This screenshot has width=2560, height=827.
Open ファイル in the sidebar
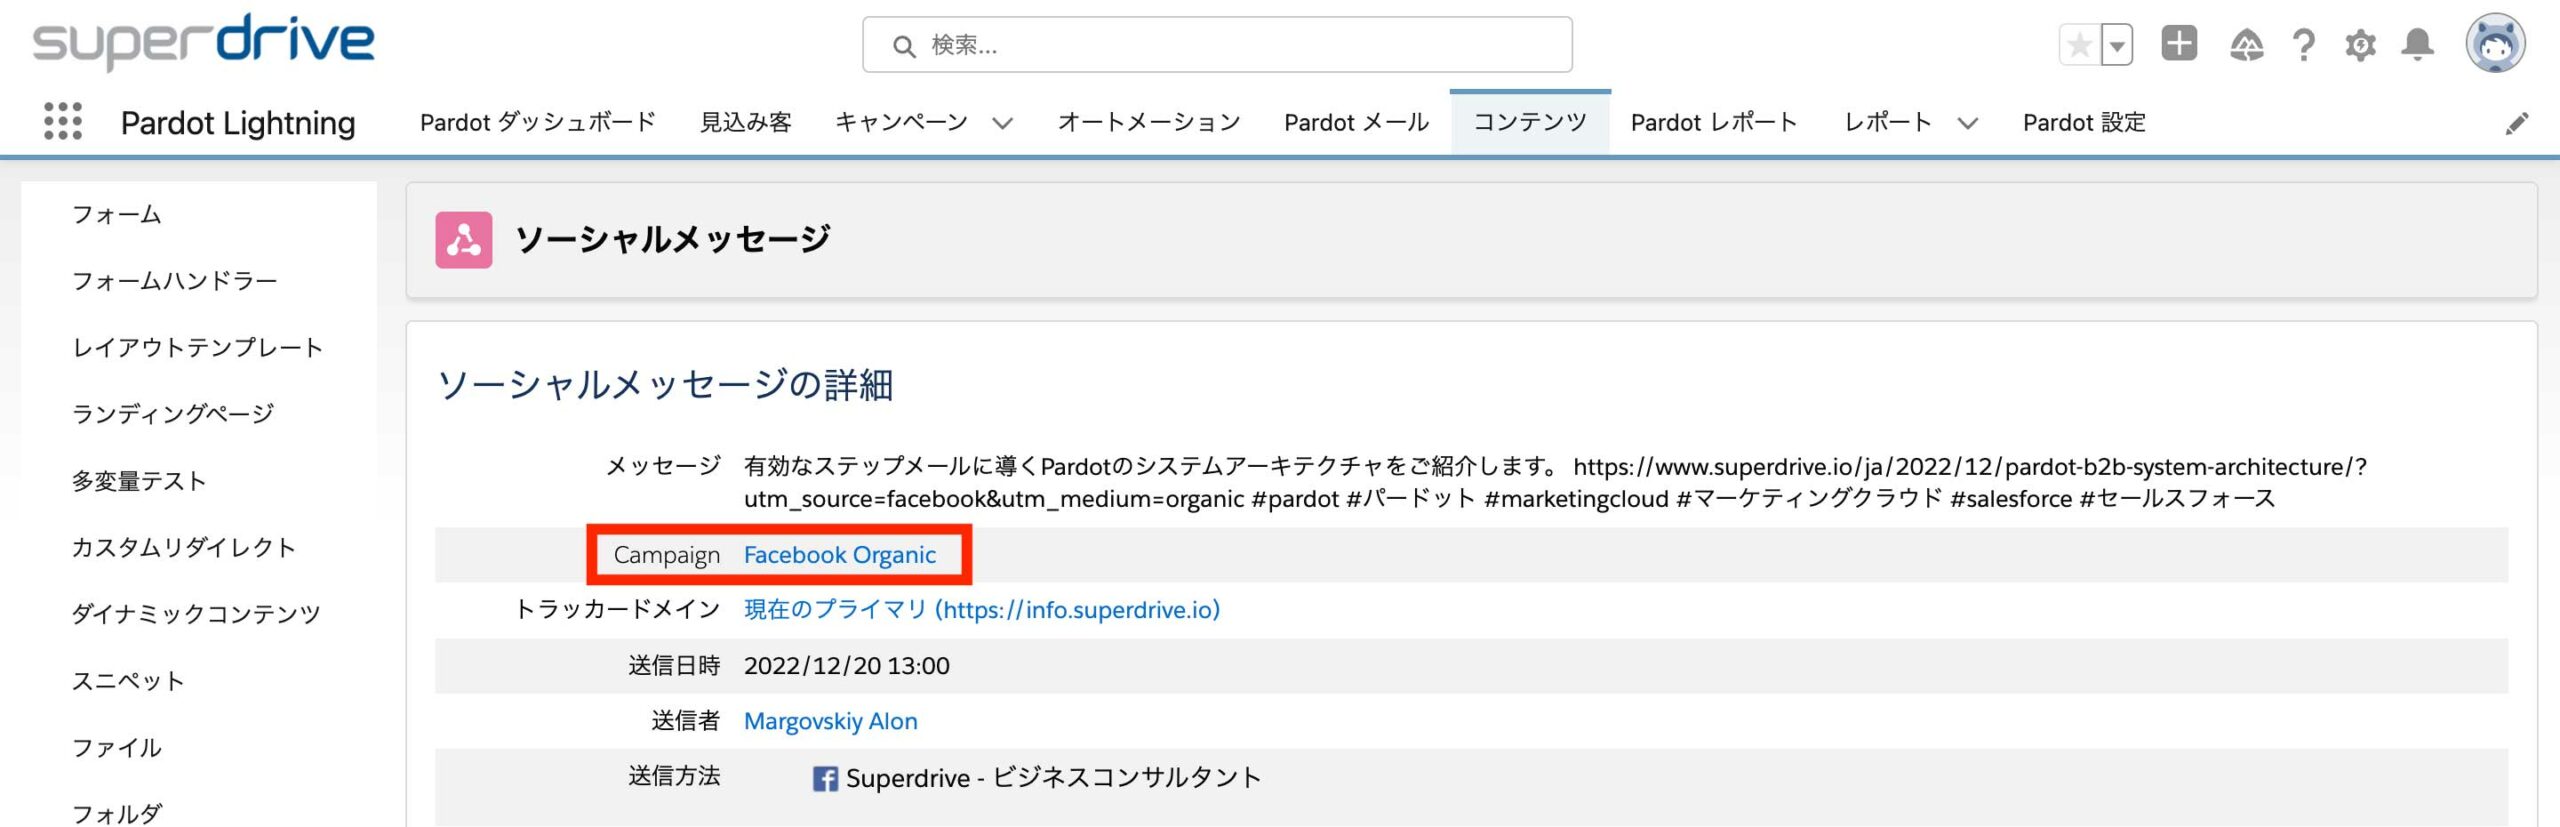click(x=116, y=748)
